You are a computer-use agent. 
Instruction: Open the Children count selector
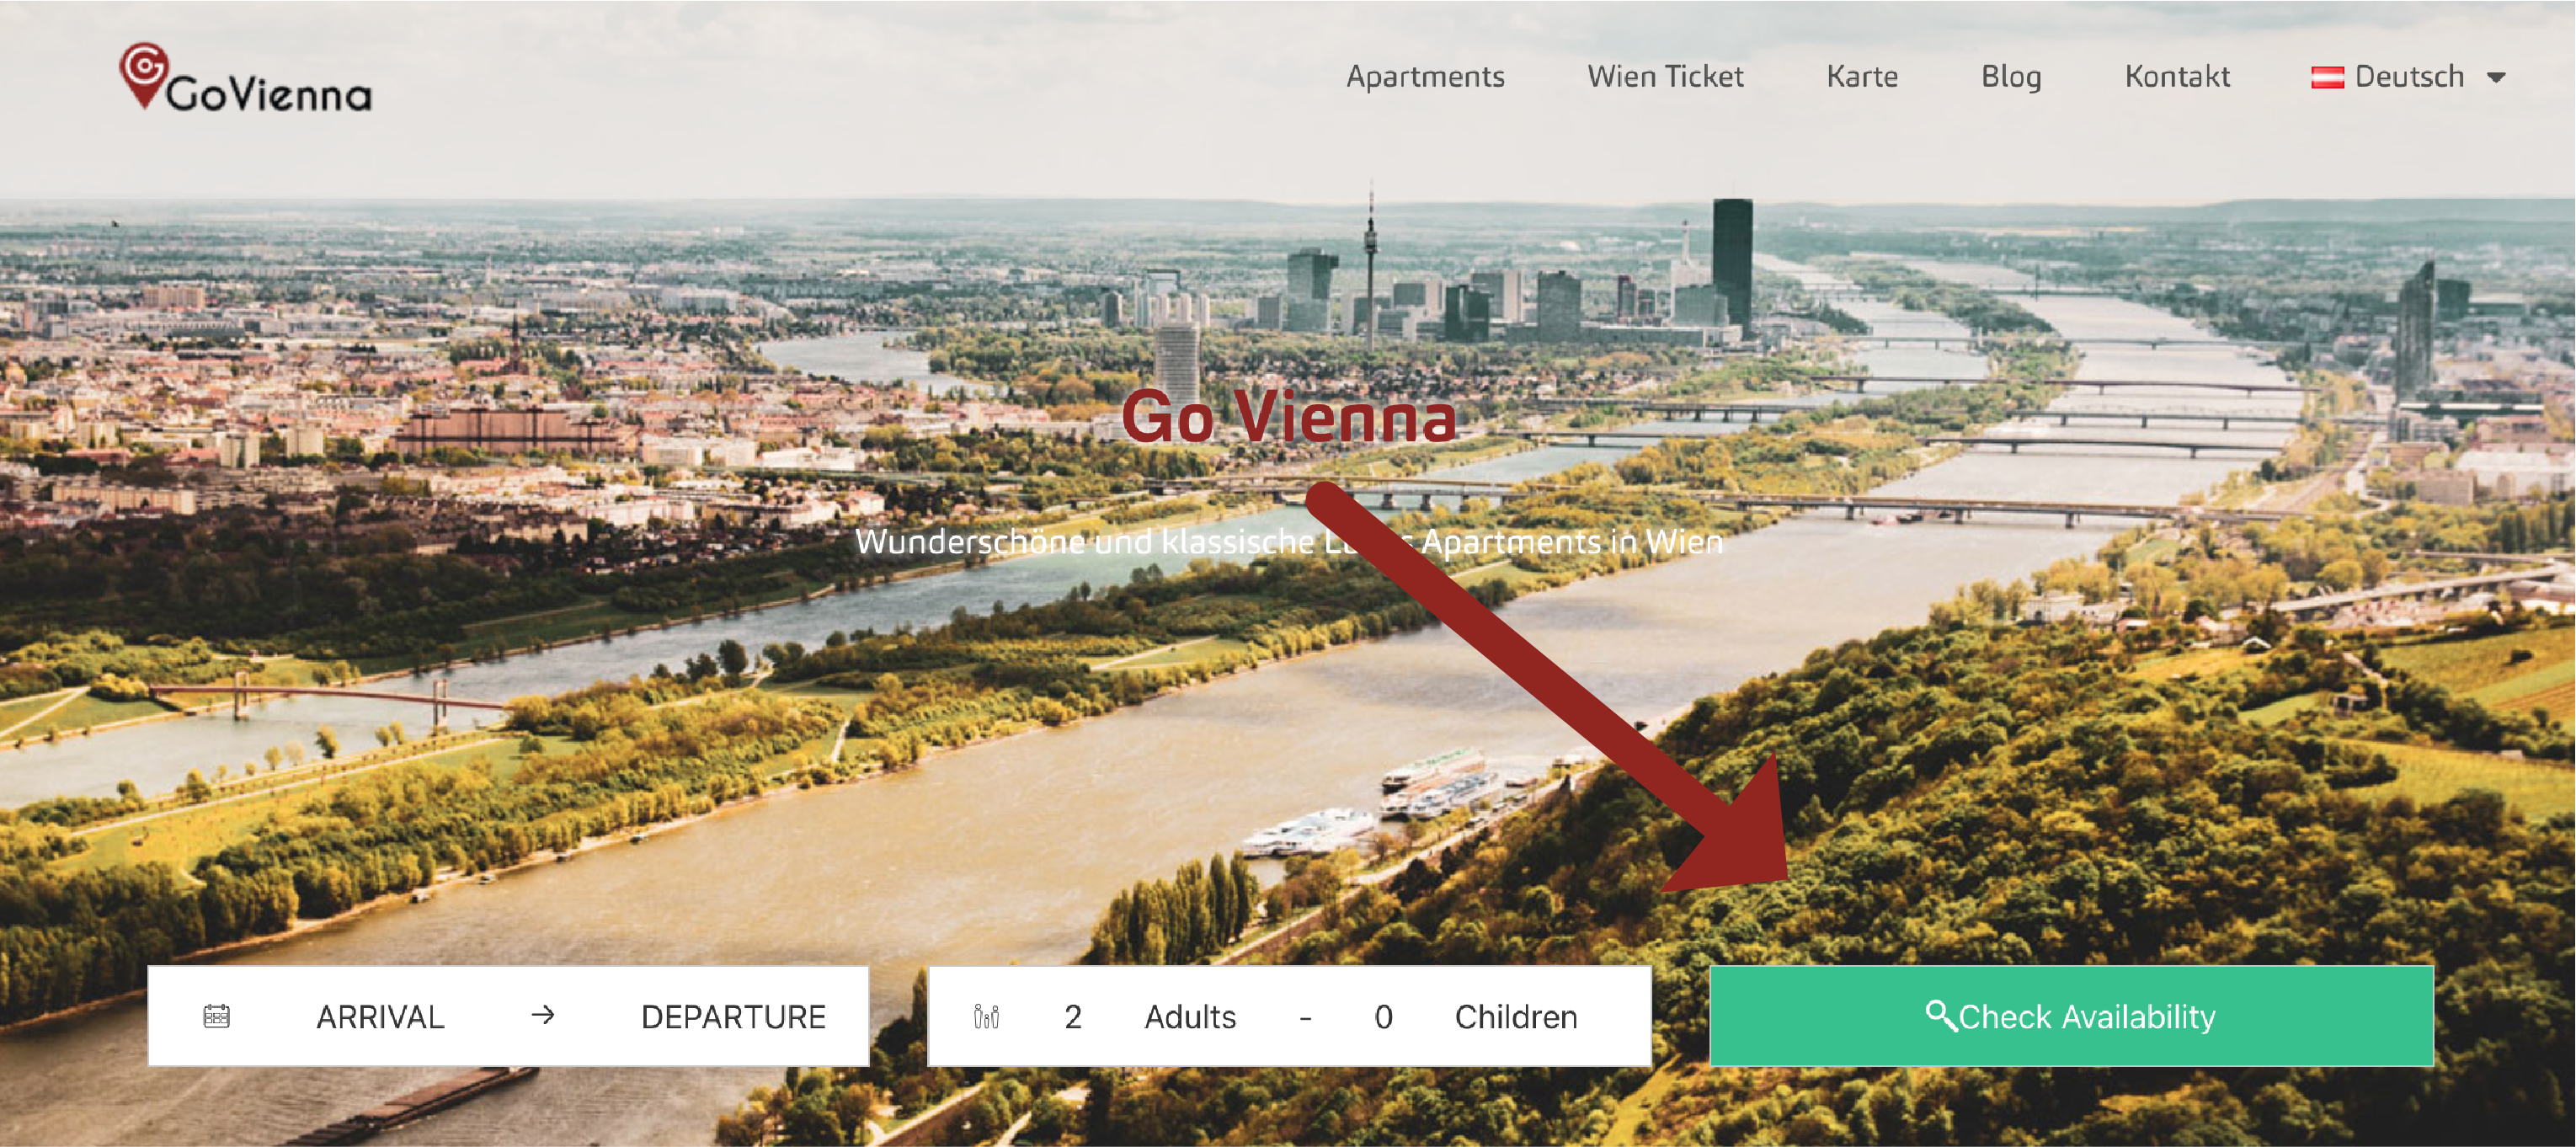point(1476,1017)
